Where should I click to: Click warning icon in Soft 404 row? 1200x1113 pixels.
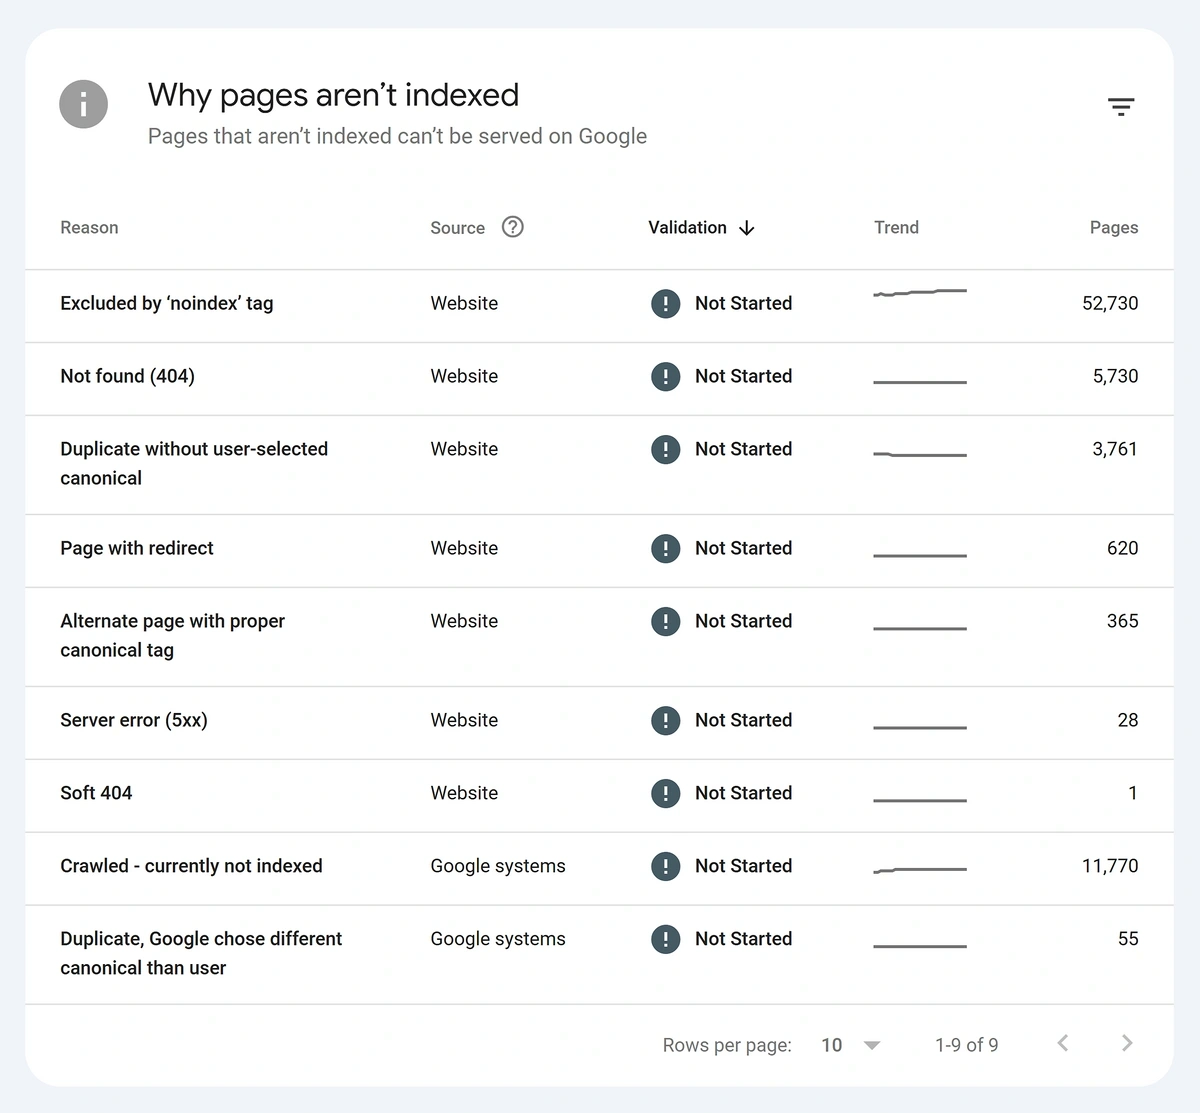pos(665,793)
